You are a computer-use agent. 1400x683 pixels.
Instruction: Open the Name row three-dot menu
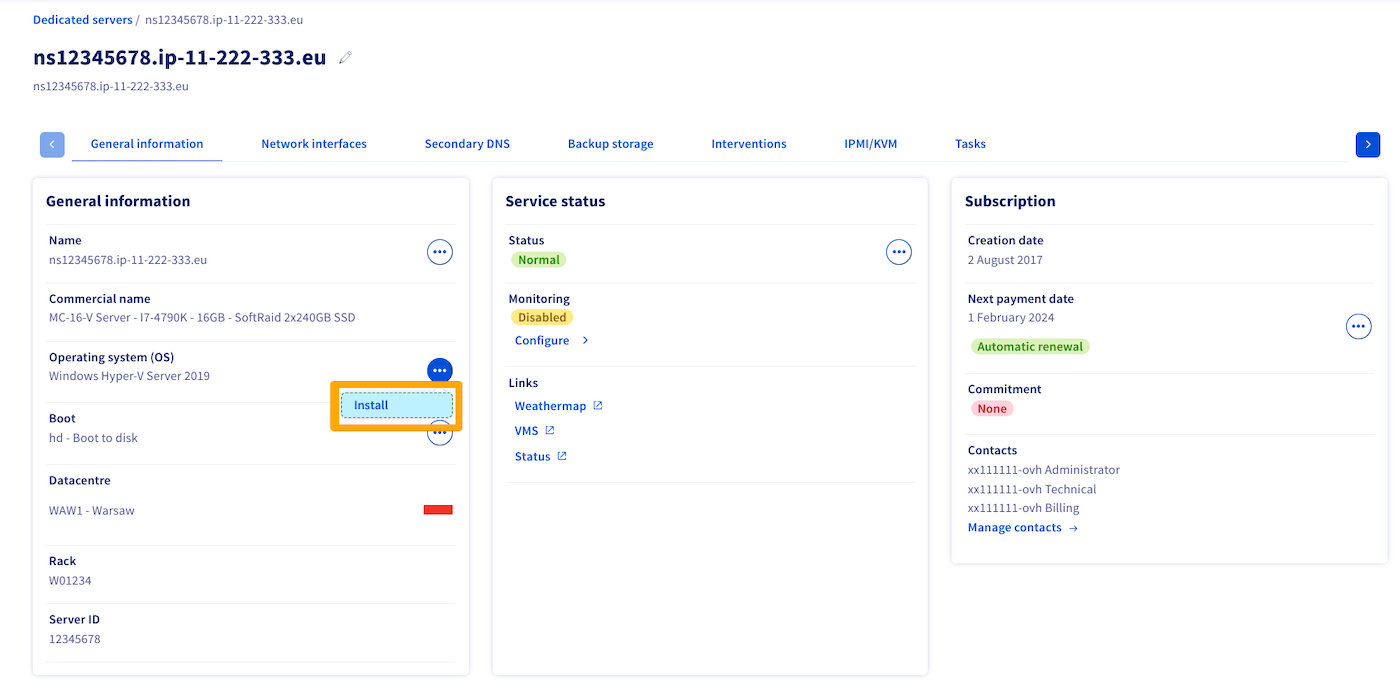point(439,252)
